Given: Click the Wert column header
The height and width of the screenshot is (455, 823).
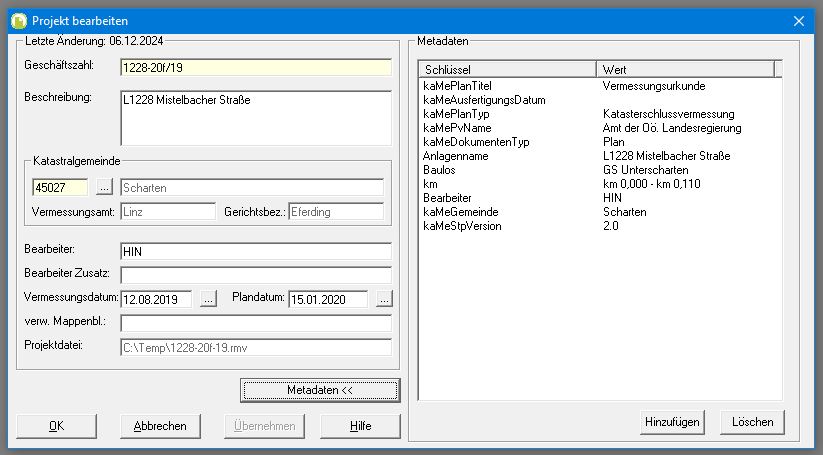Looking at the screenshot, I should coord(685,69).
